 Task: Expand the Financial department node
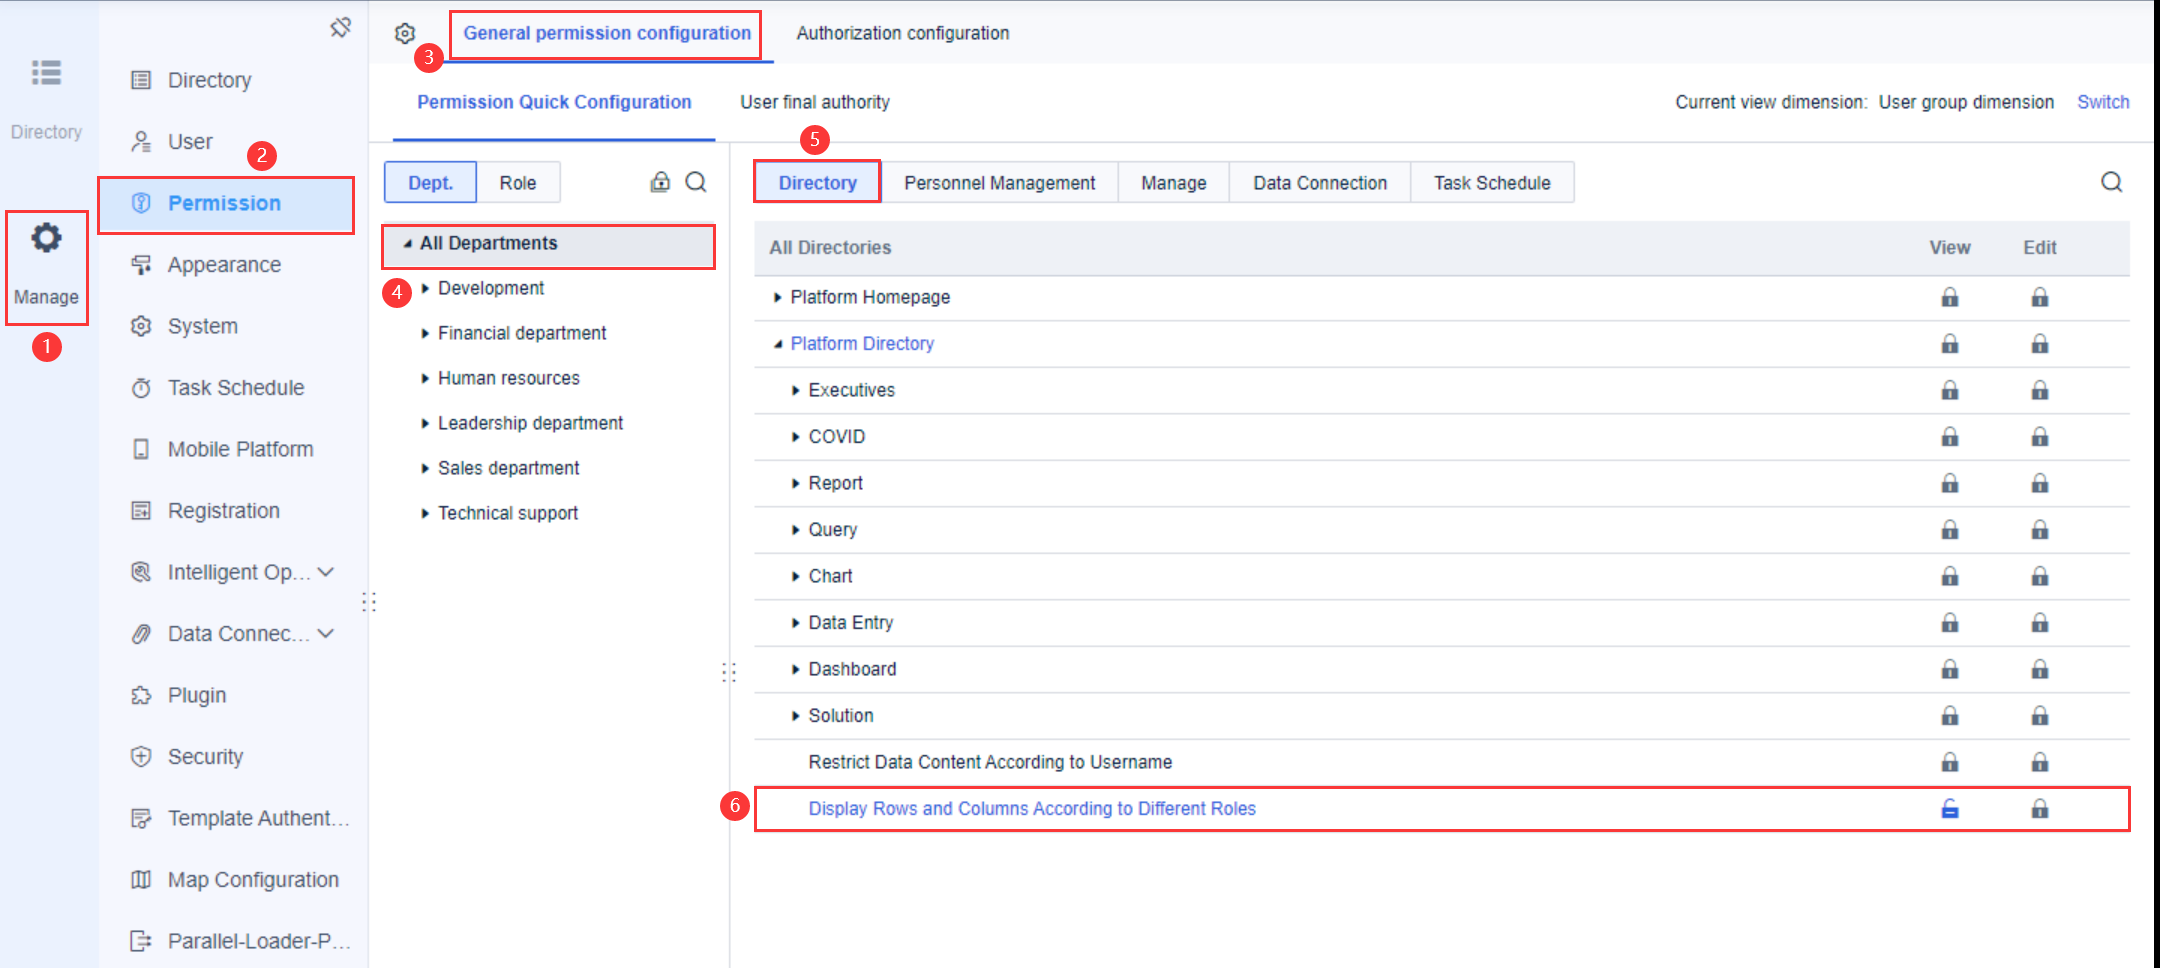click(x=425, y=333)
